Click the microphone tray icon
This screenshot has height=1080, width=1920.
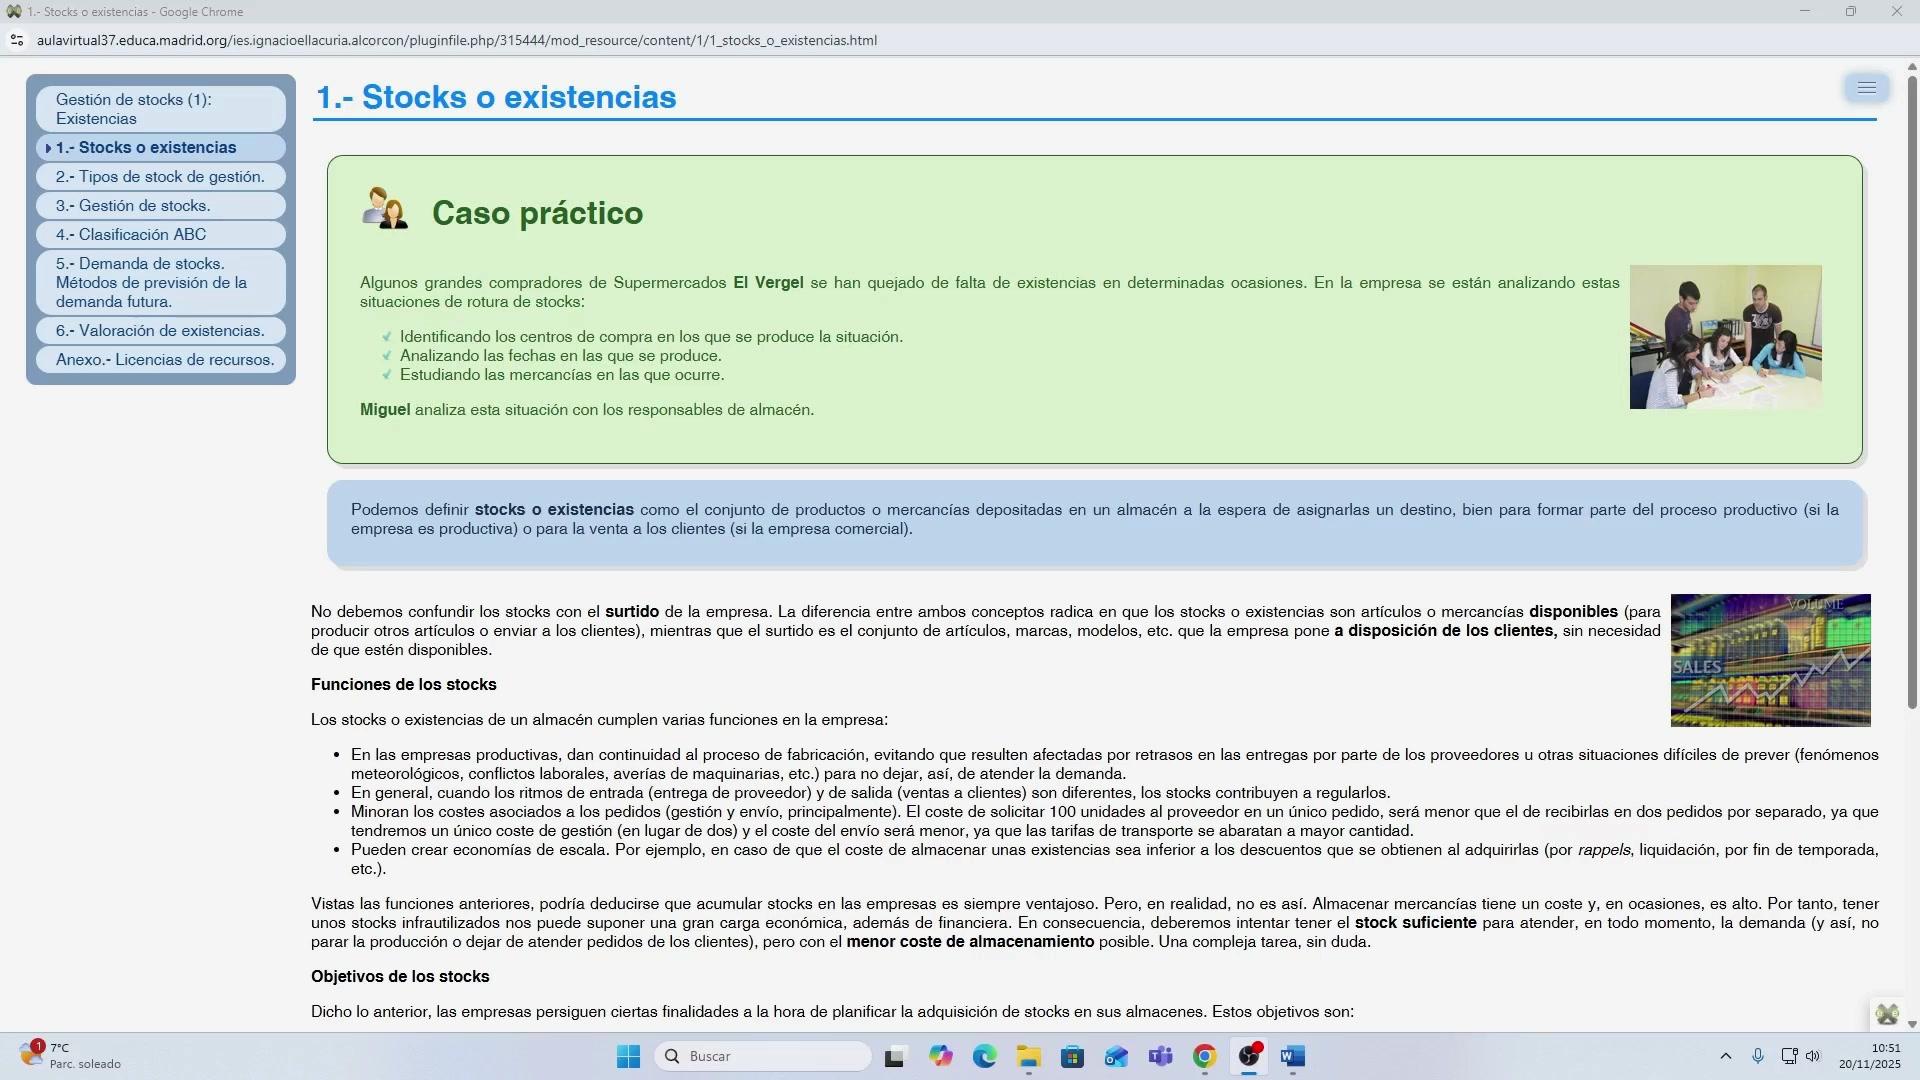tap(1758, 1056)
